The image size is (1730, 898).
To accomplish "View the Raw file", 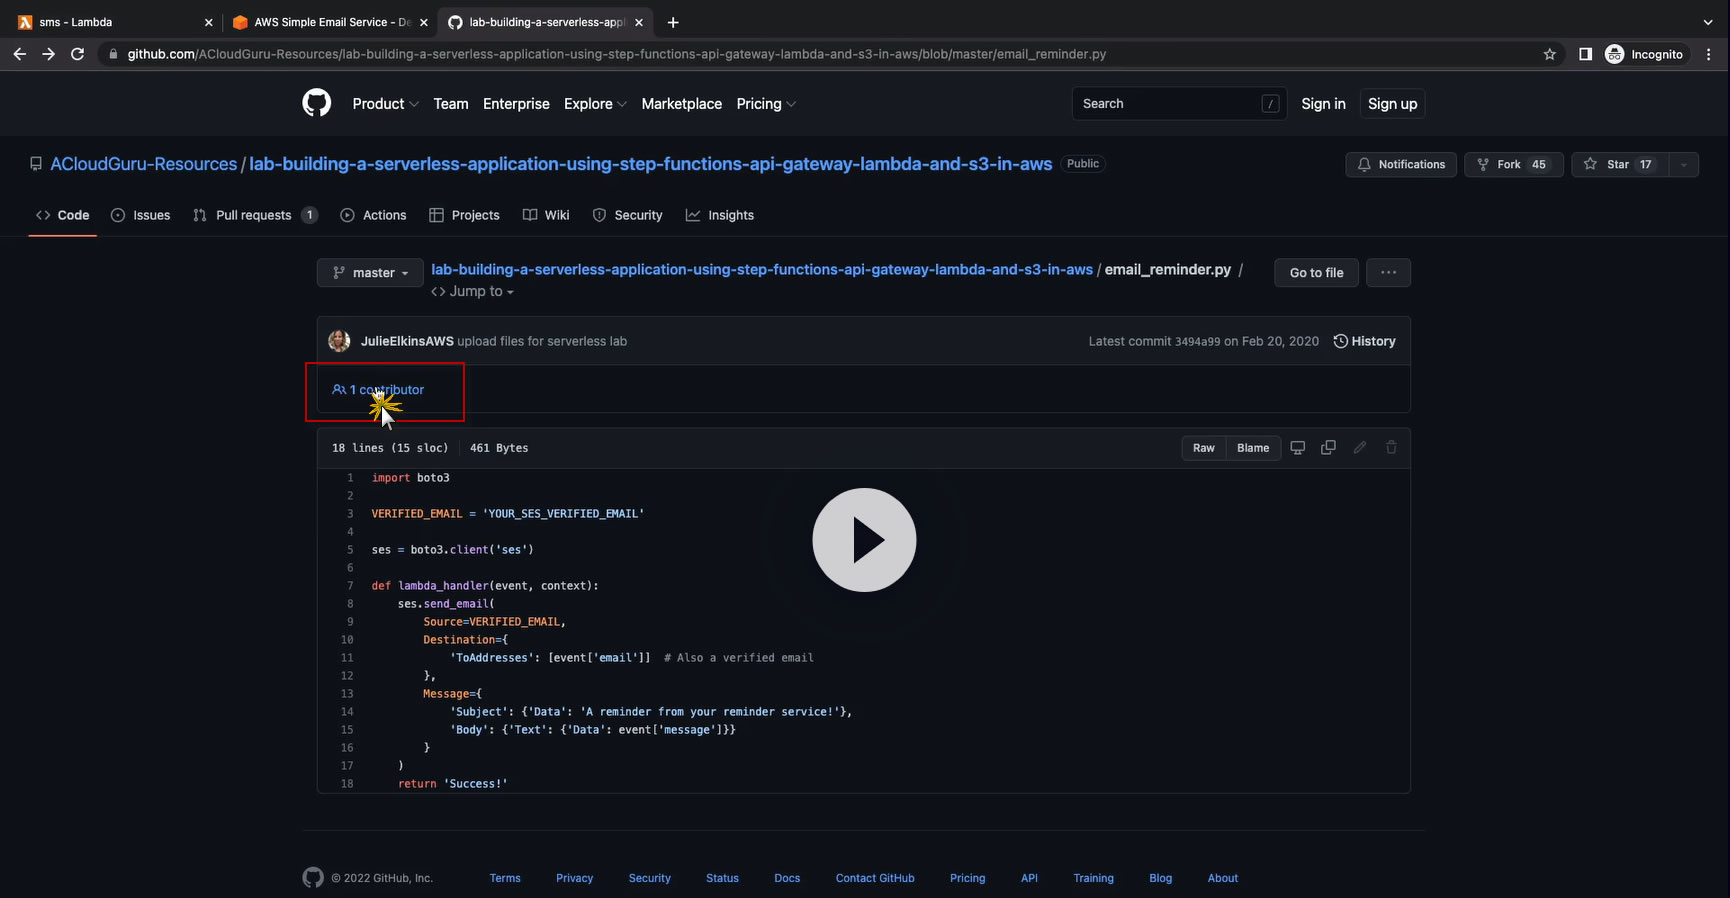I will coord(1204,448).
